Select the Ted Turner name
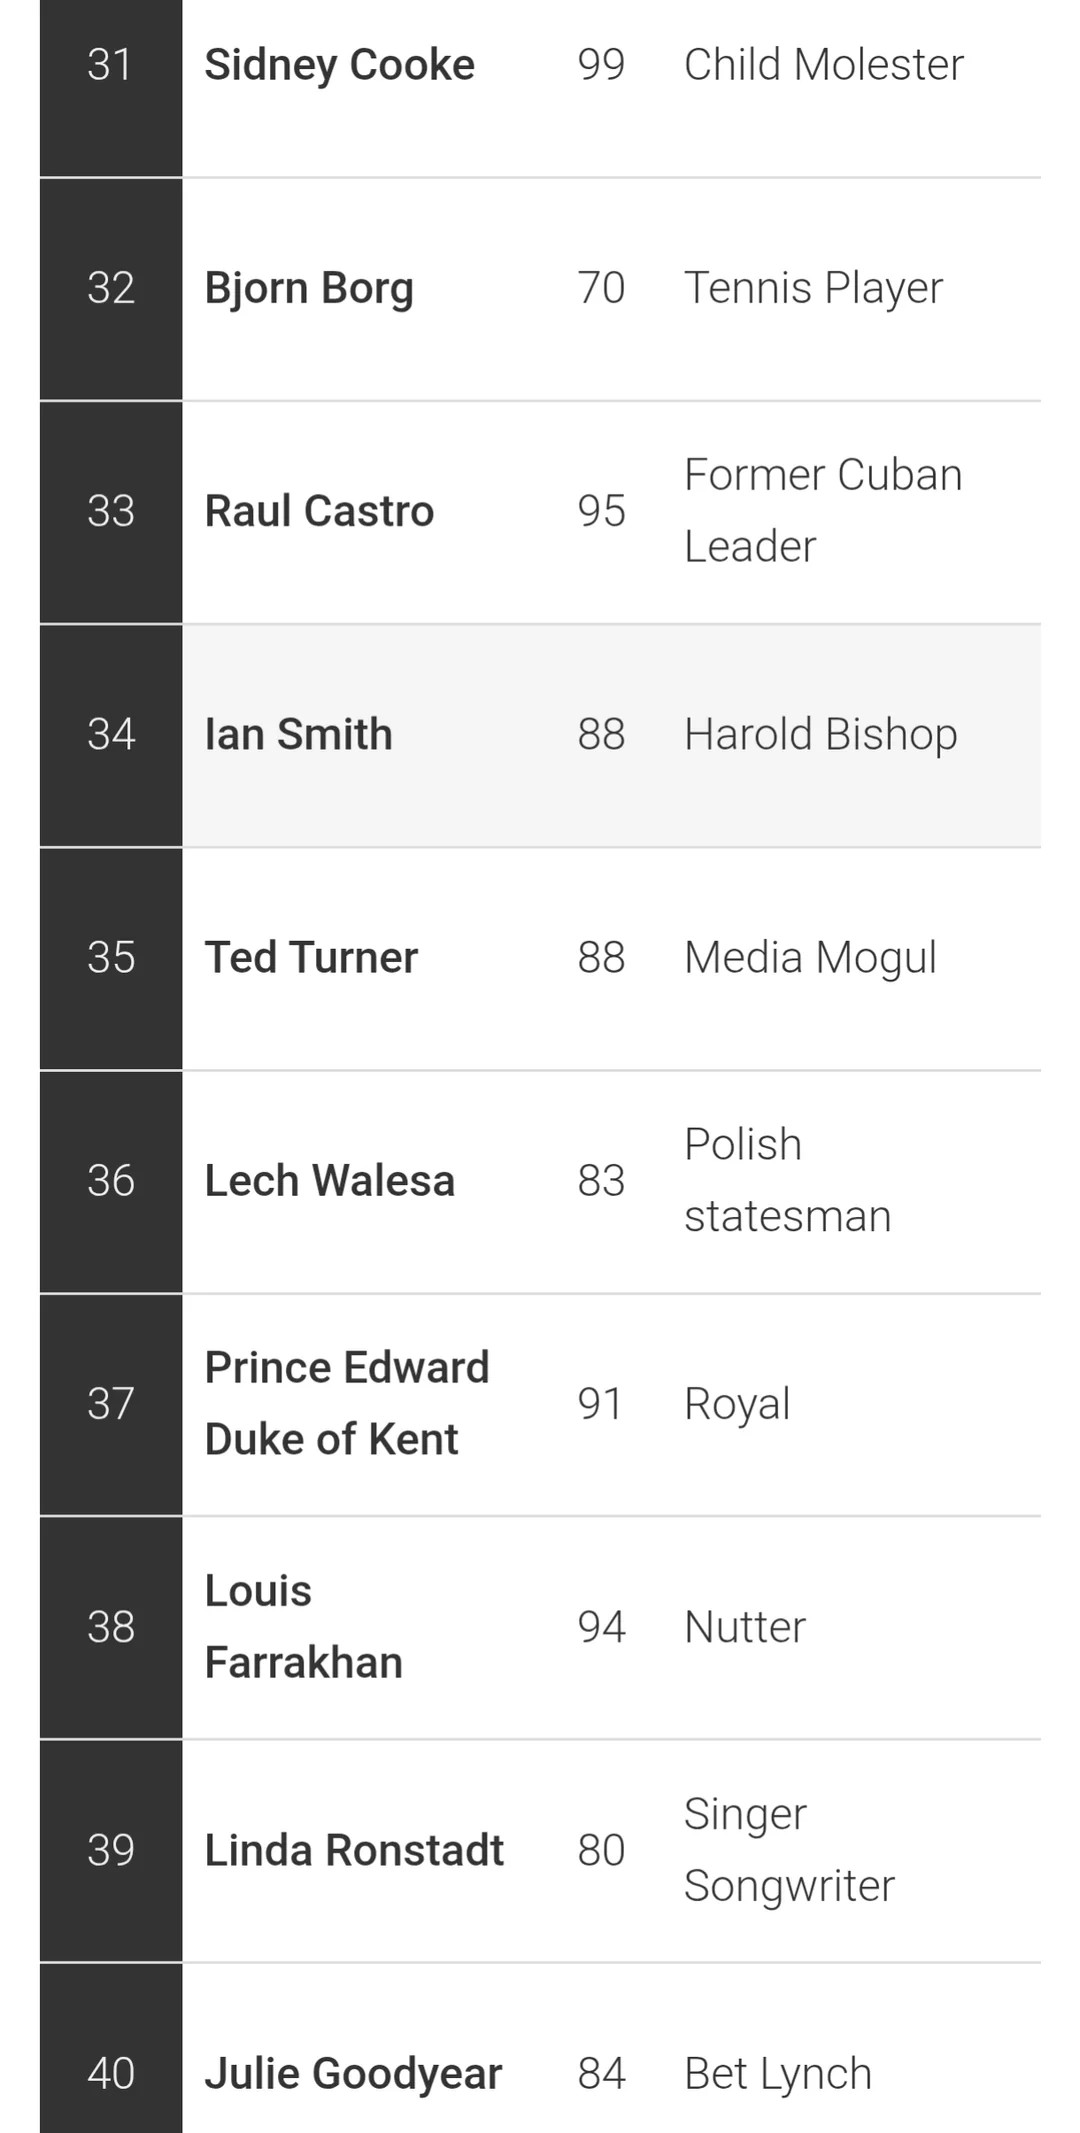Screen dimensions: 1080x2133 [x=311, y=958]
